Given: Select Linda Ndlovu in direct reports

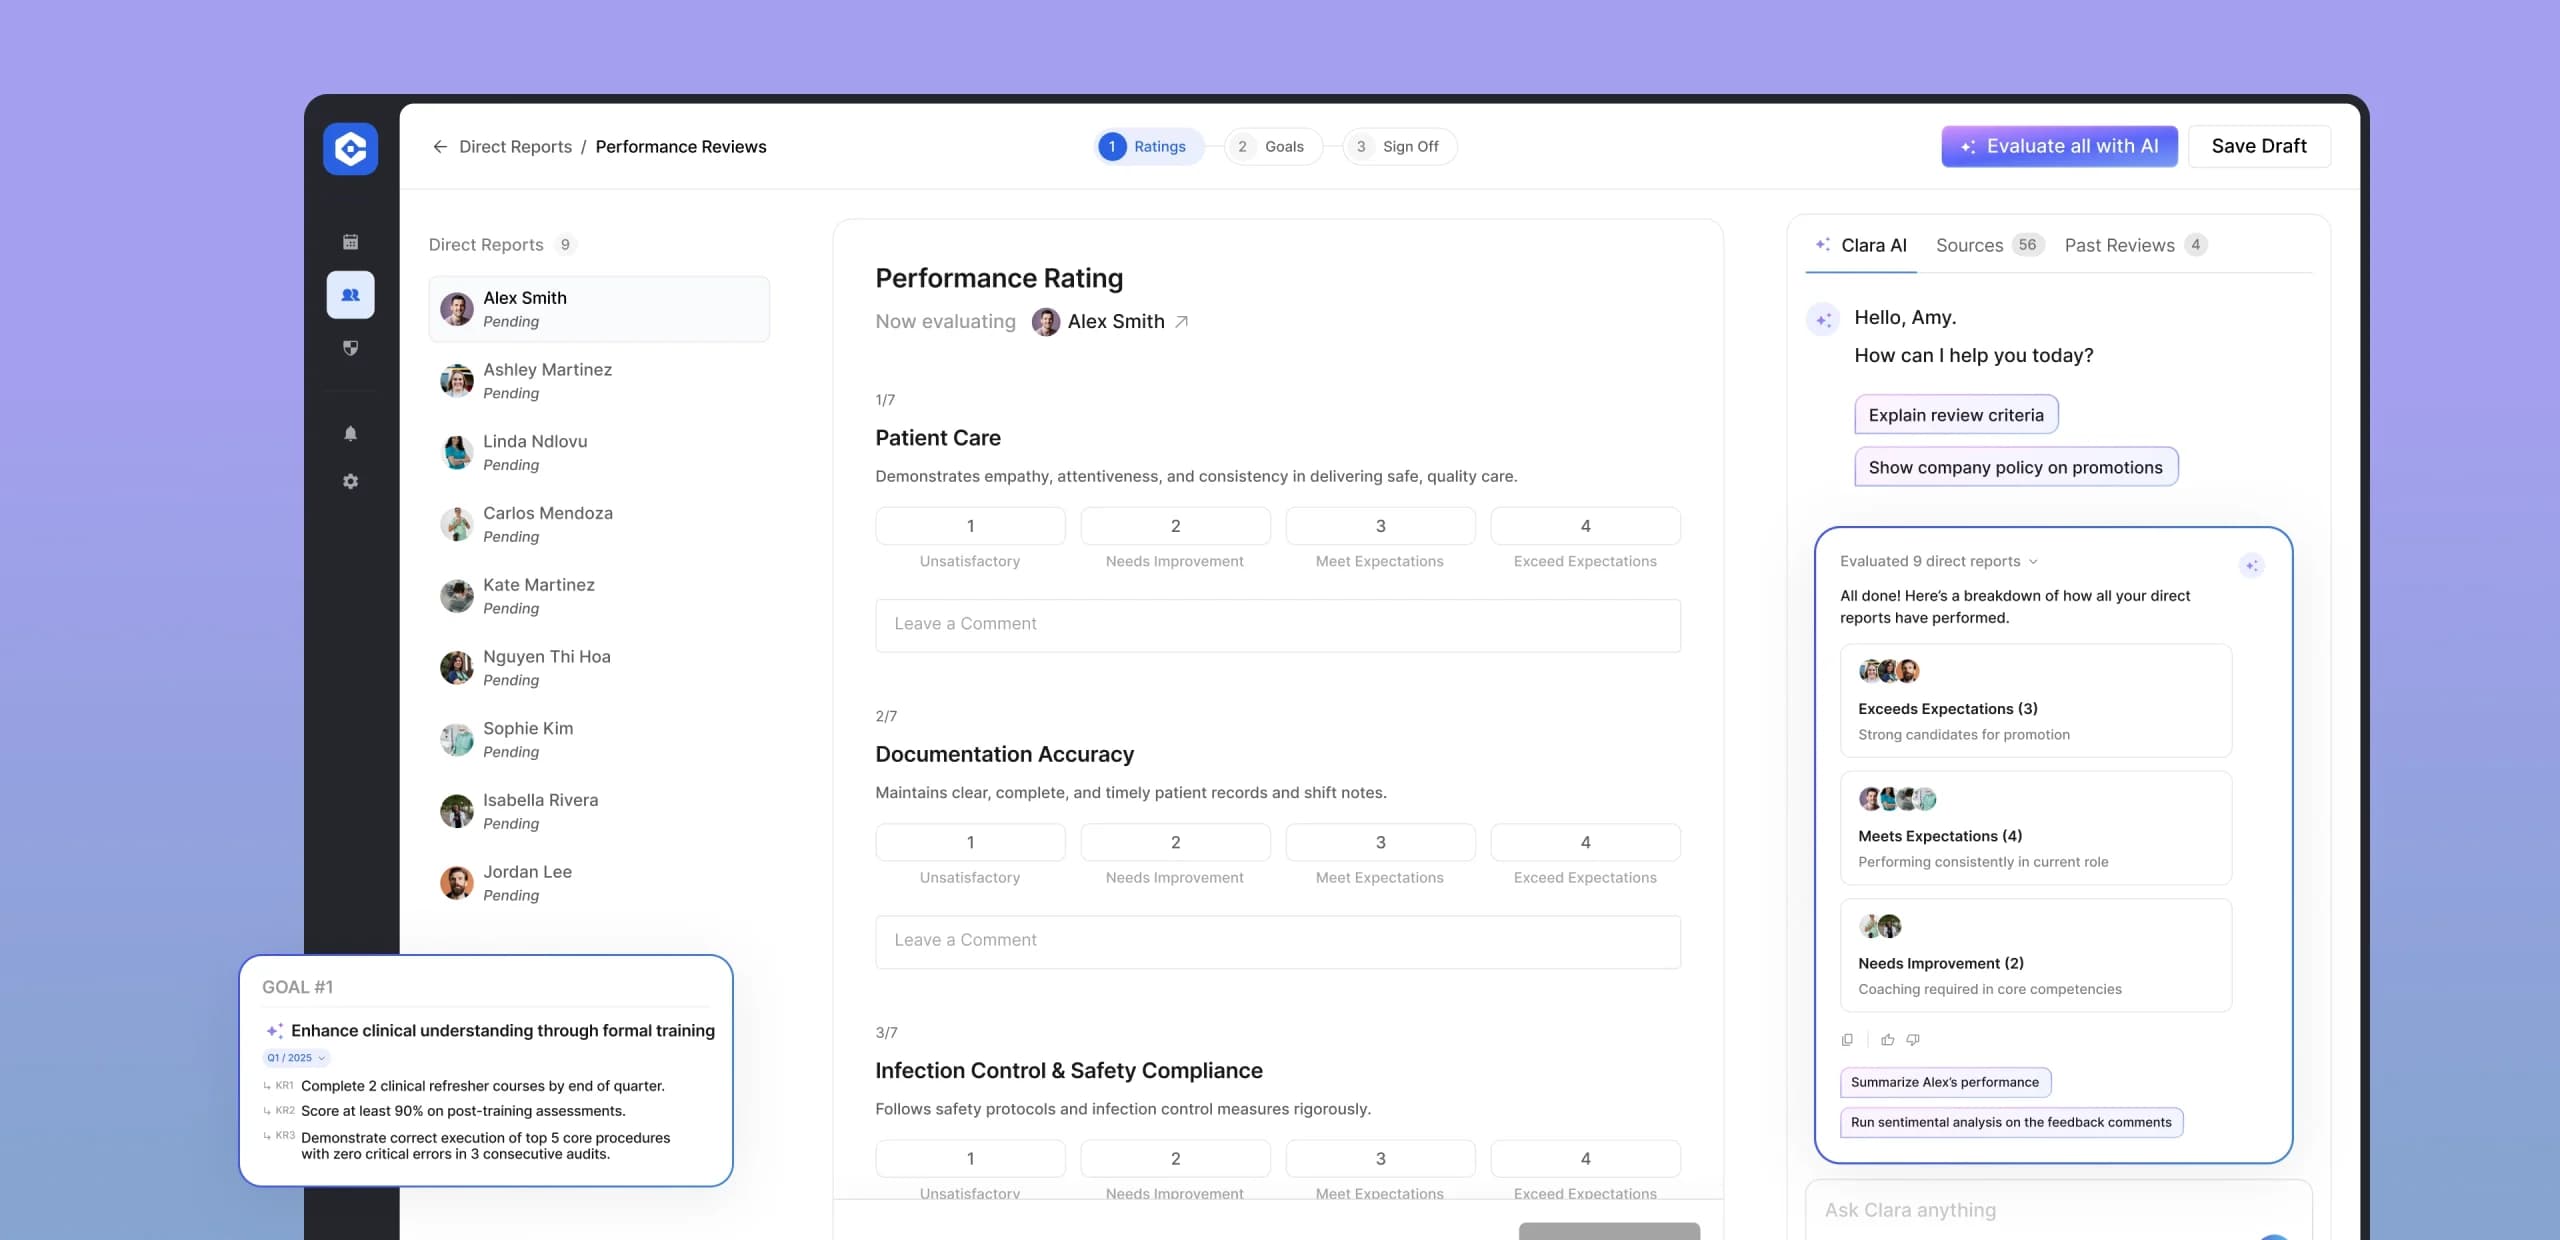Looking at the screenshot, I should tap(599, 453).
